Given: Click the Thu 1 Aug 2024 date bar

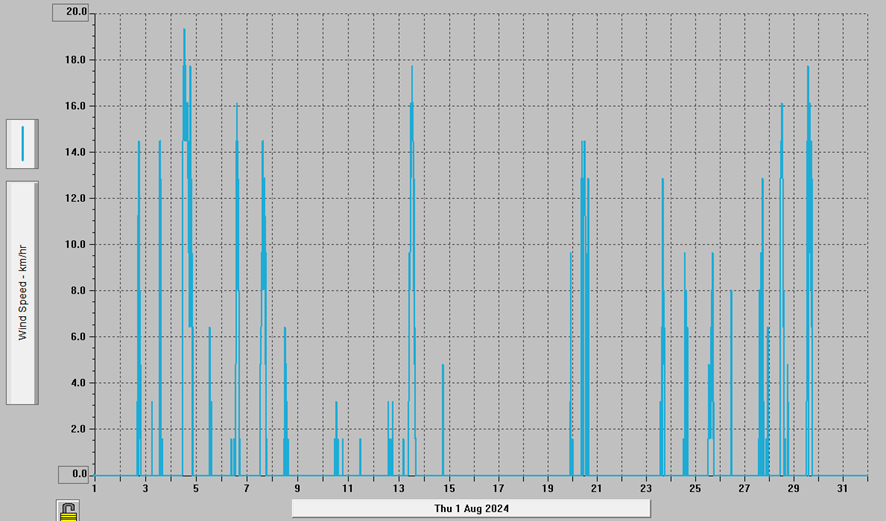Looking at the screenshot, I should pyautogui.click(x=472, y=509).
